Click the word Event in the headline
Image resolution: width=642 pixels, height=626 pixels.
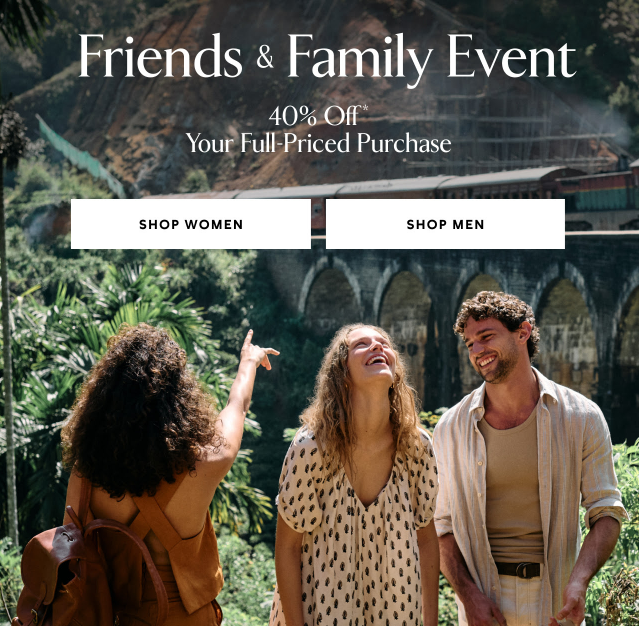coord(512,56)
